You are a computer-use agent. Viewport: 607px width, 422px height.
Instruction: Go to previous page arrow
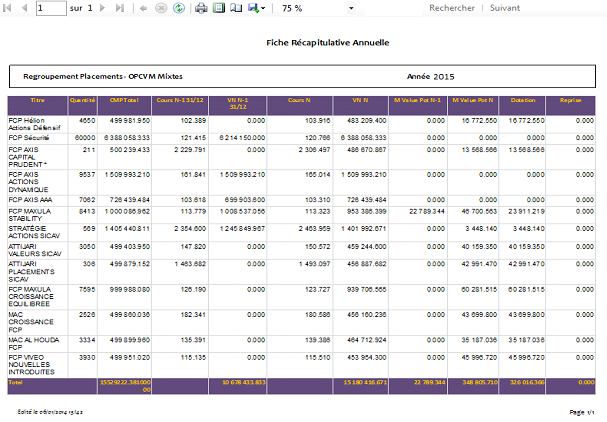coord(24,8)
